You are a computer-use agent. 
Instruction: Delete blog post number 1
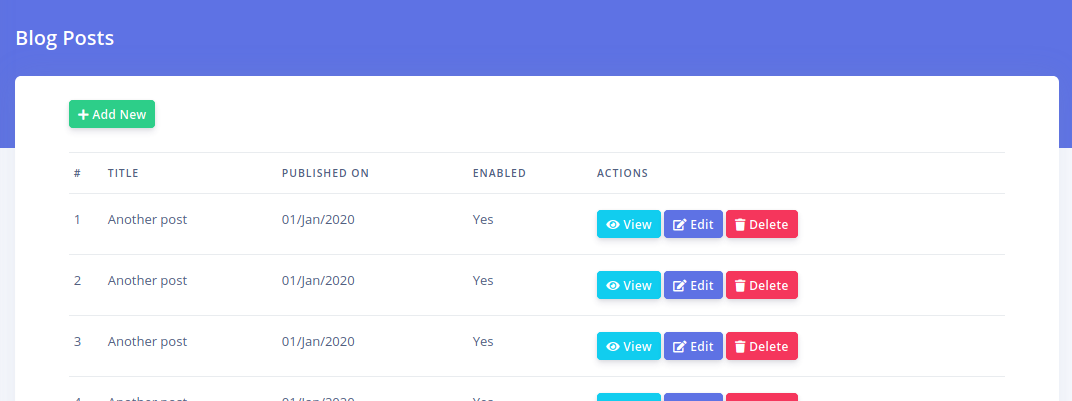click(761, 224)
